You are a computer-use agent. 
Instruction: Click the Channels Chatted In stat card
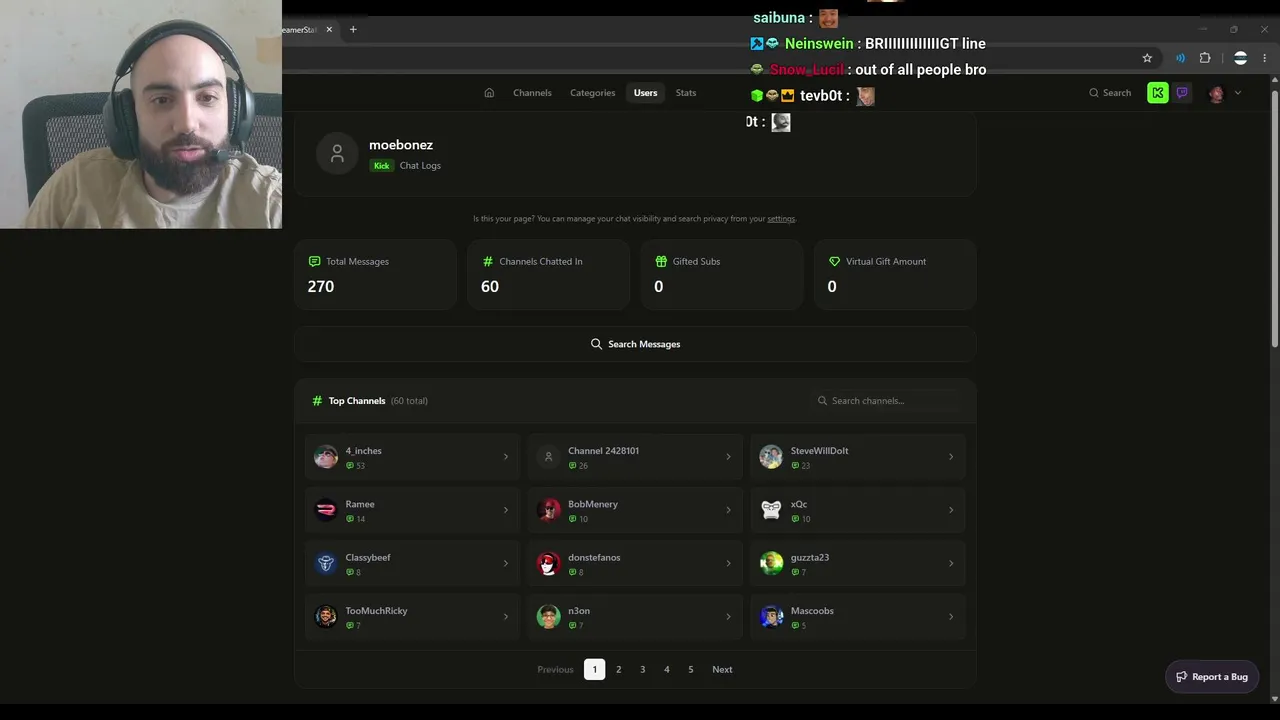click(548, 275)
